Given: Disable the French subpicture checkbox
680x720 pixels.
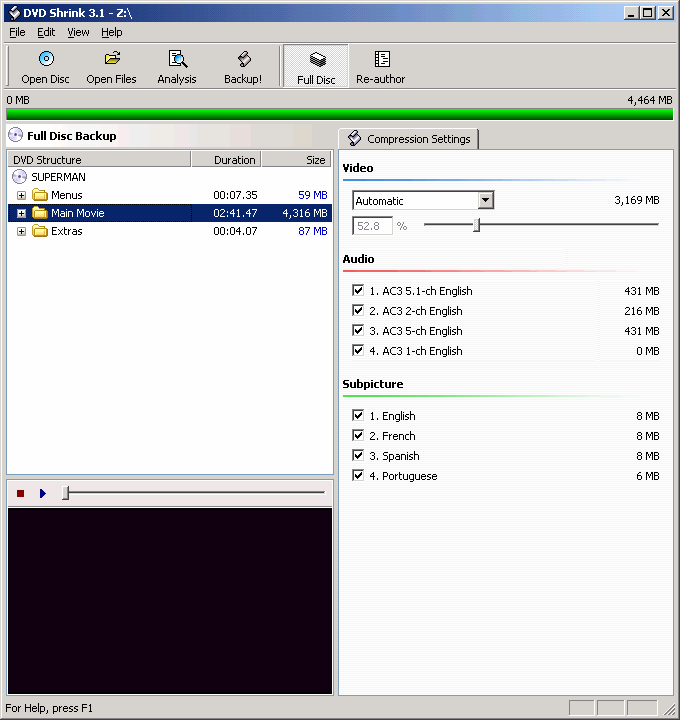Looking at the screenshot, I should (x=358, y=436).
